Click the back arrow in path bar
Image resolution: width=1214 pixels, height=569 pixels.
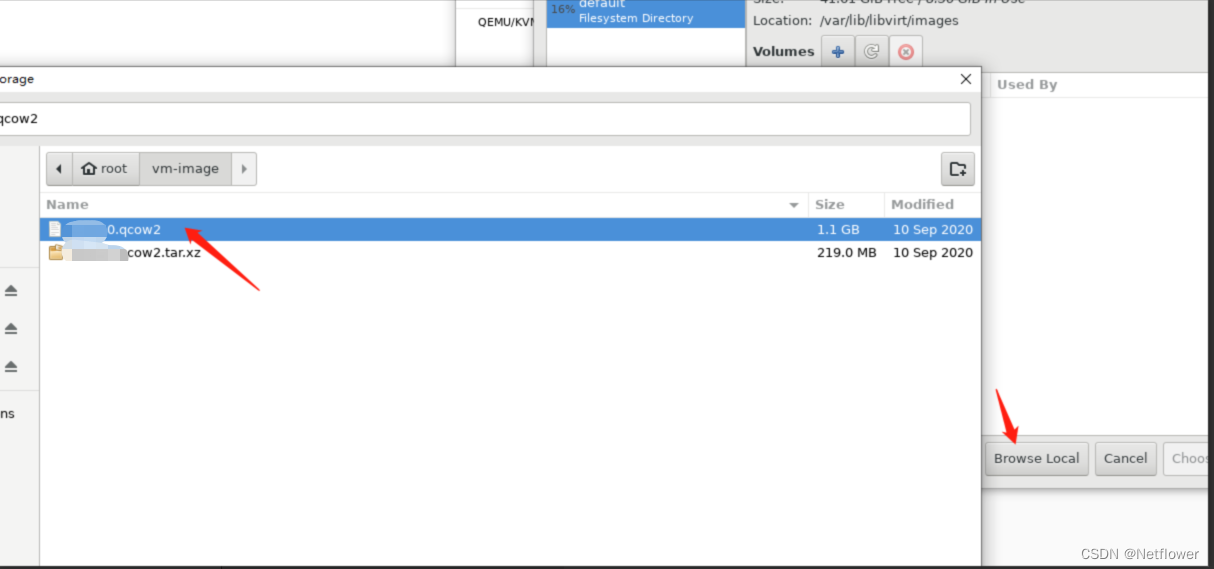[59, 169]
